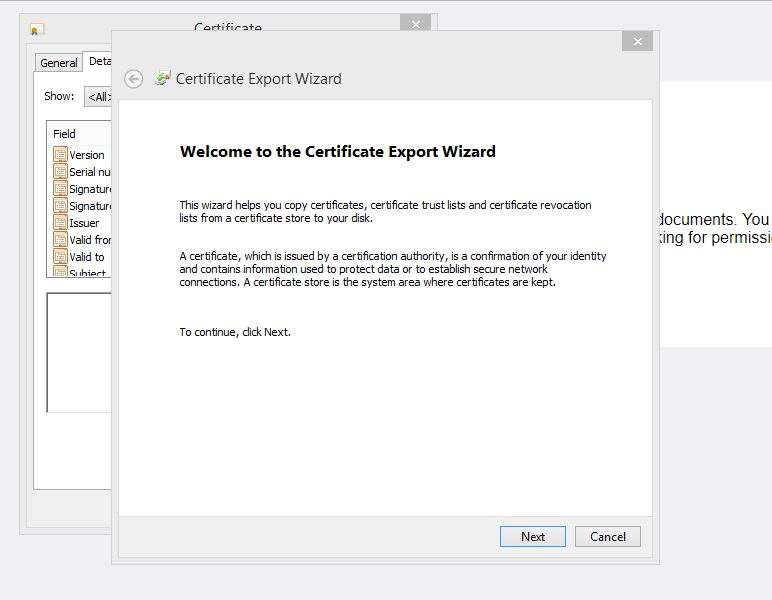Switch to the Details tab

tap(99, 61)
